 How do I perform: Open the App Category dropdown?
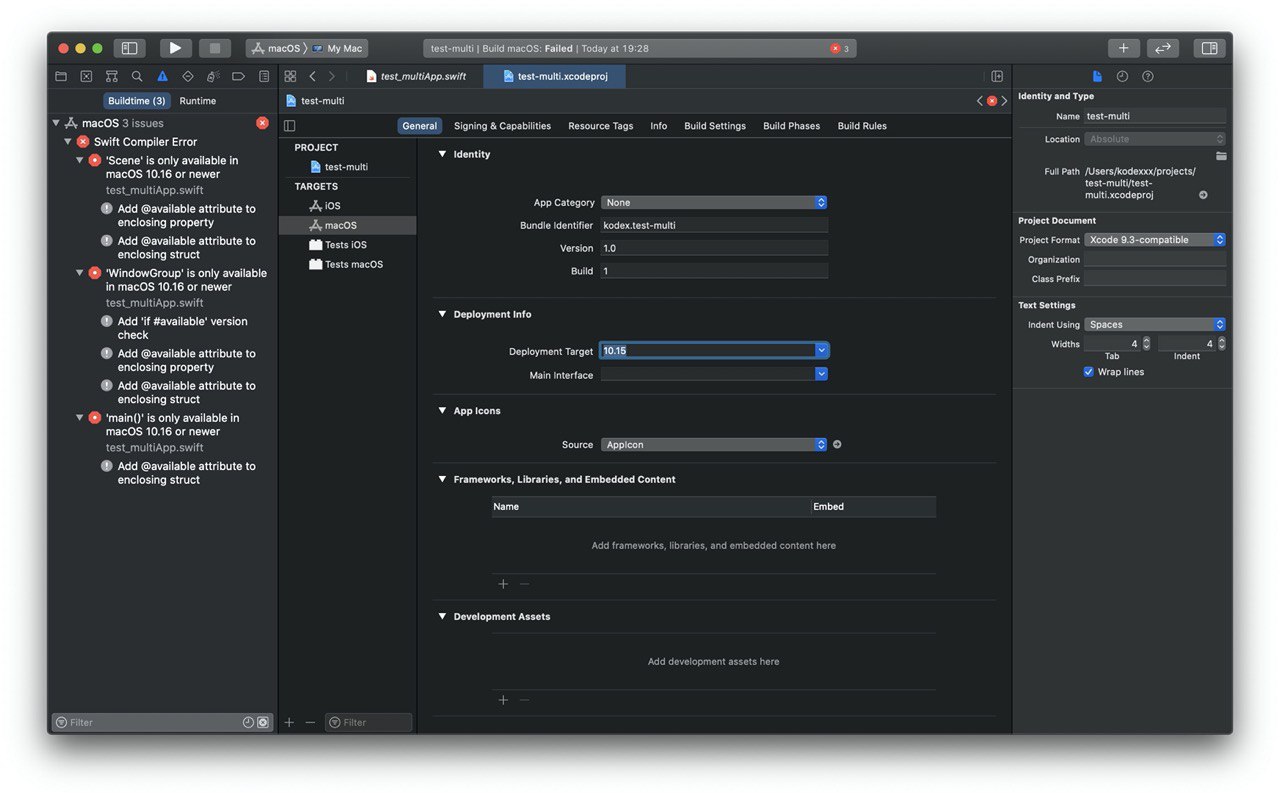click(x=714, y=202)
